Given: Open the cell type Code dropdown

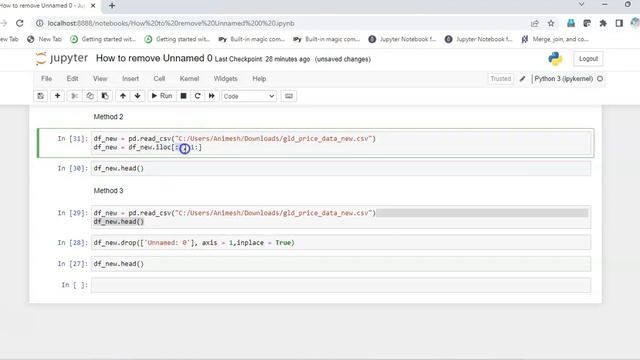Looking at the screenshot, I should point(249,96).
